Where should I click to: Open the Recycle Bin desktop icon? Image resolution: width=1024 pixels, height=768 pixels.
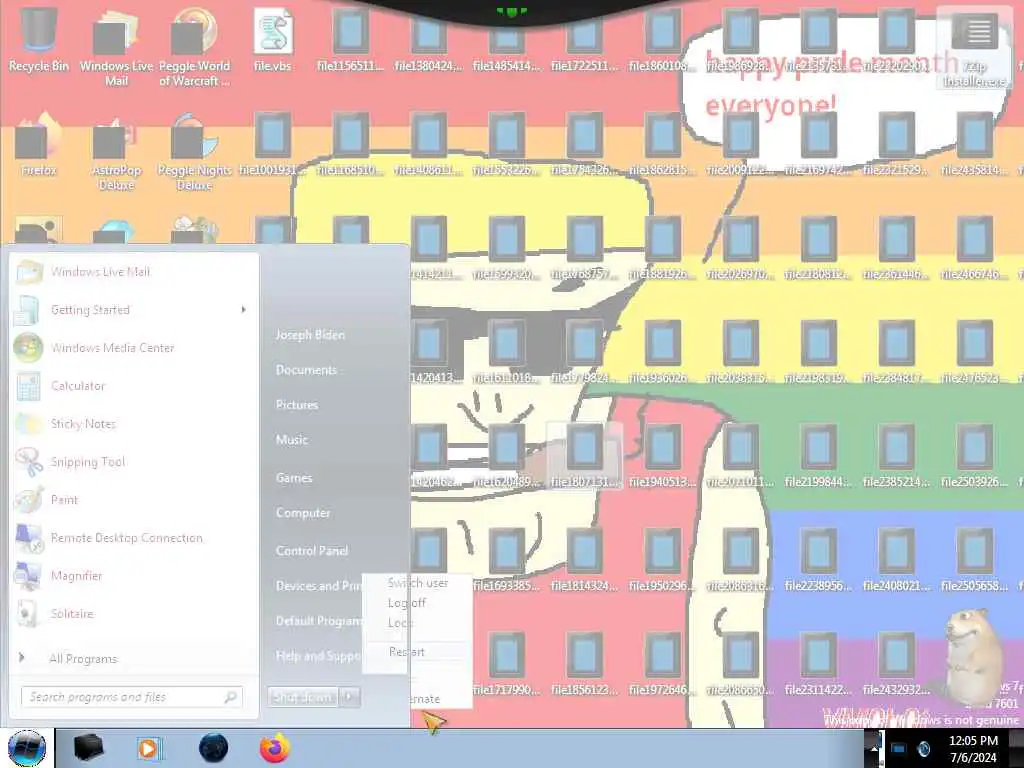tap(39, 39)
